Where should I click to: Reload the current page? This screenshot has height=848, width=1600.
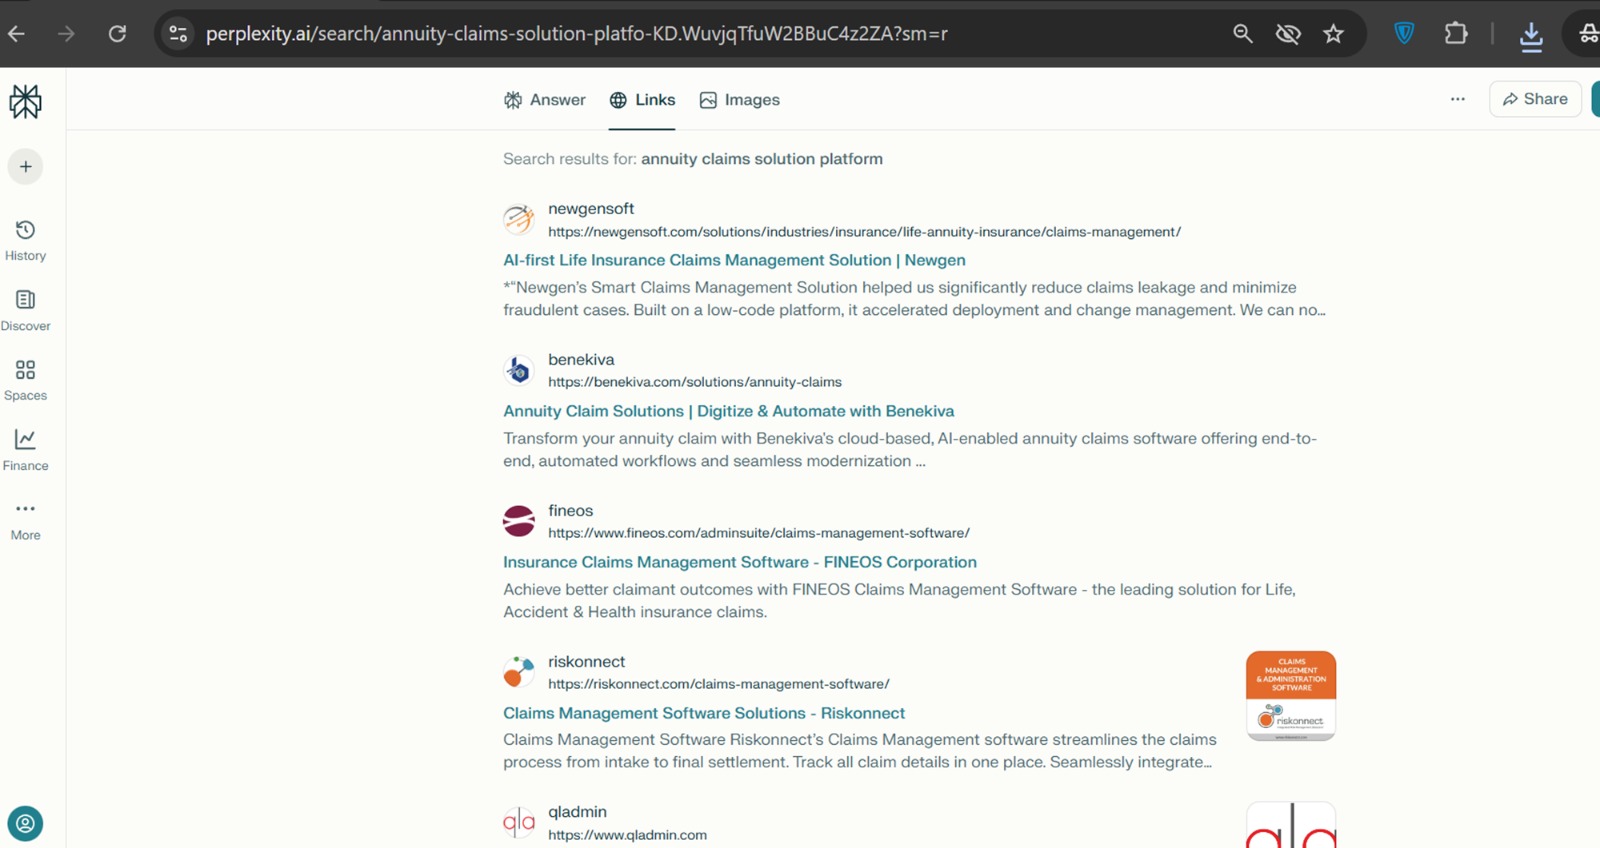[117, 34]
